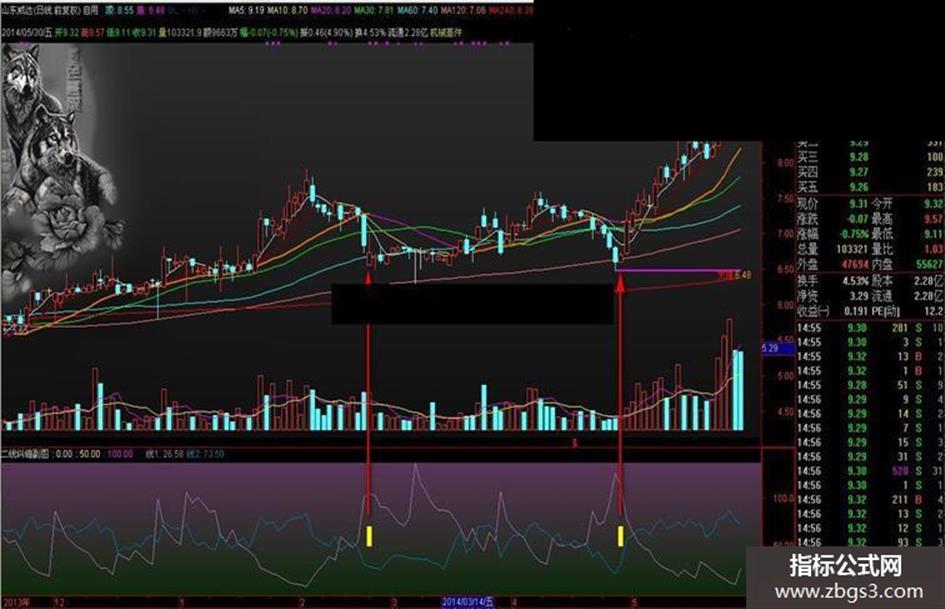This screenshot has height=609, width=945.
Task: Click the MA10: 8.70 moving average label
Action: (287, 11)
